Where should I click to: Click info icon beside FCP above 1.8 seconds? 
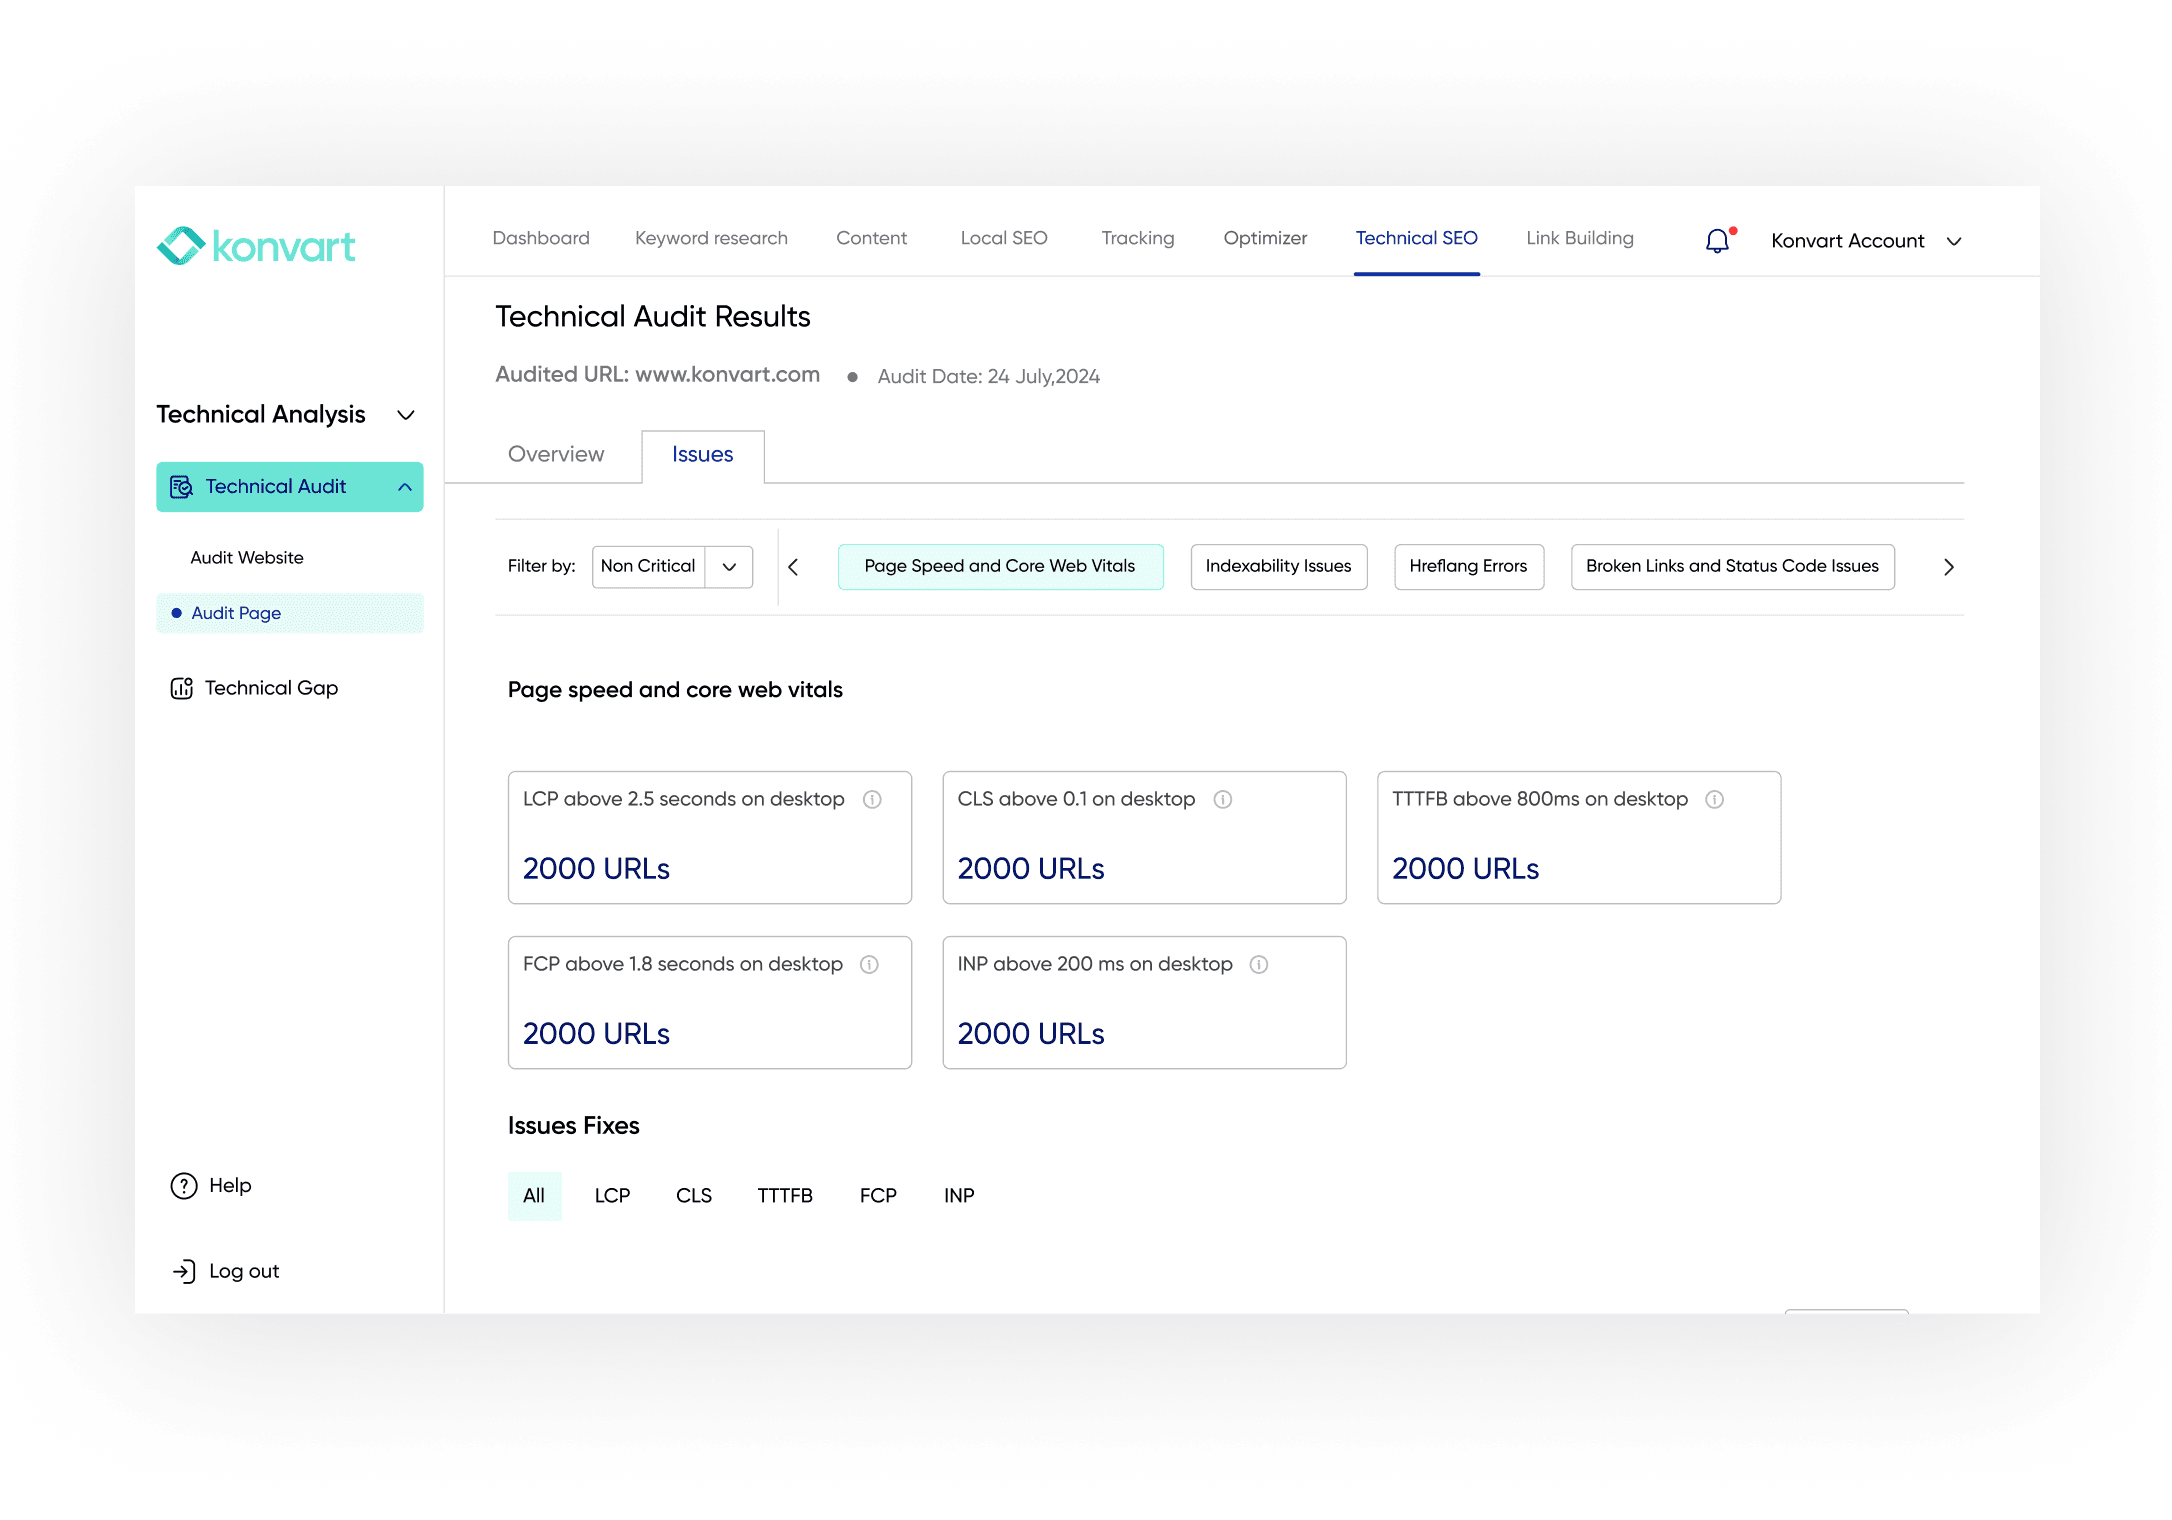coord(869,964)
